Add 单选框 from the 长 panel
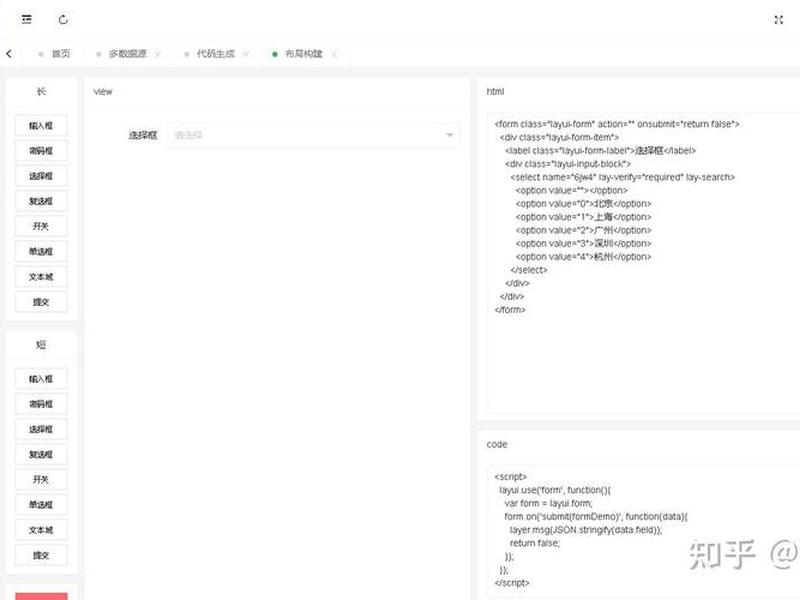This screenshot has height=600, width=800. pos(41,252)
